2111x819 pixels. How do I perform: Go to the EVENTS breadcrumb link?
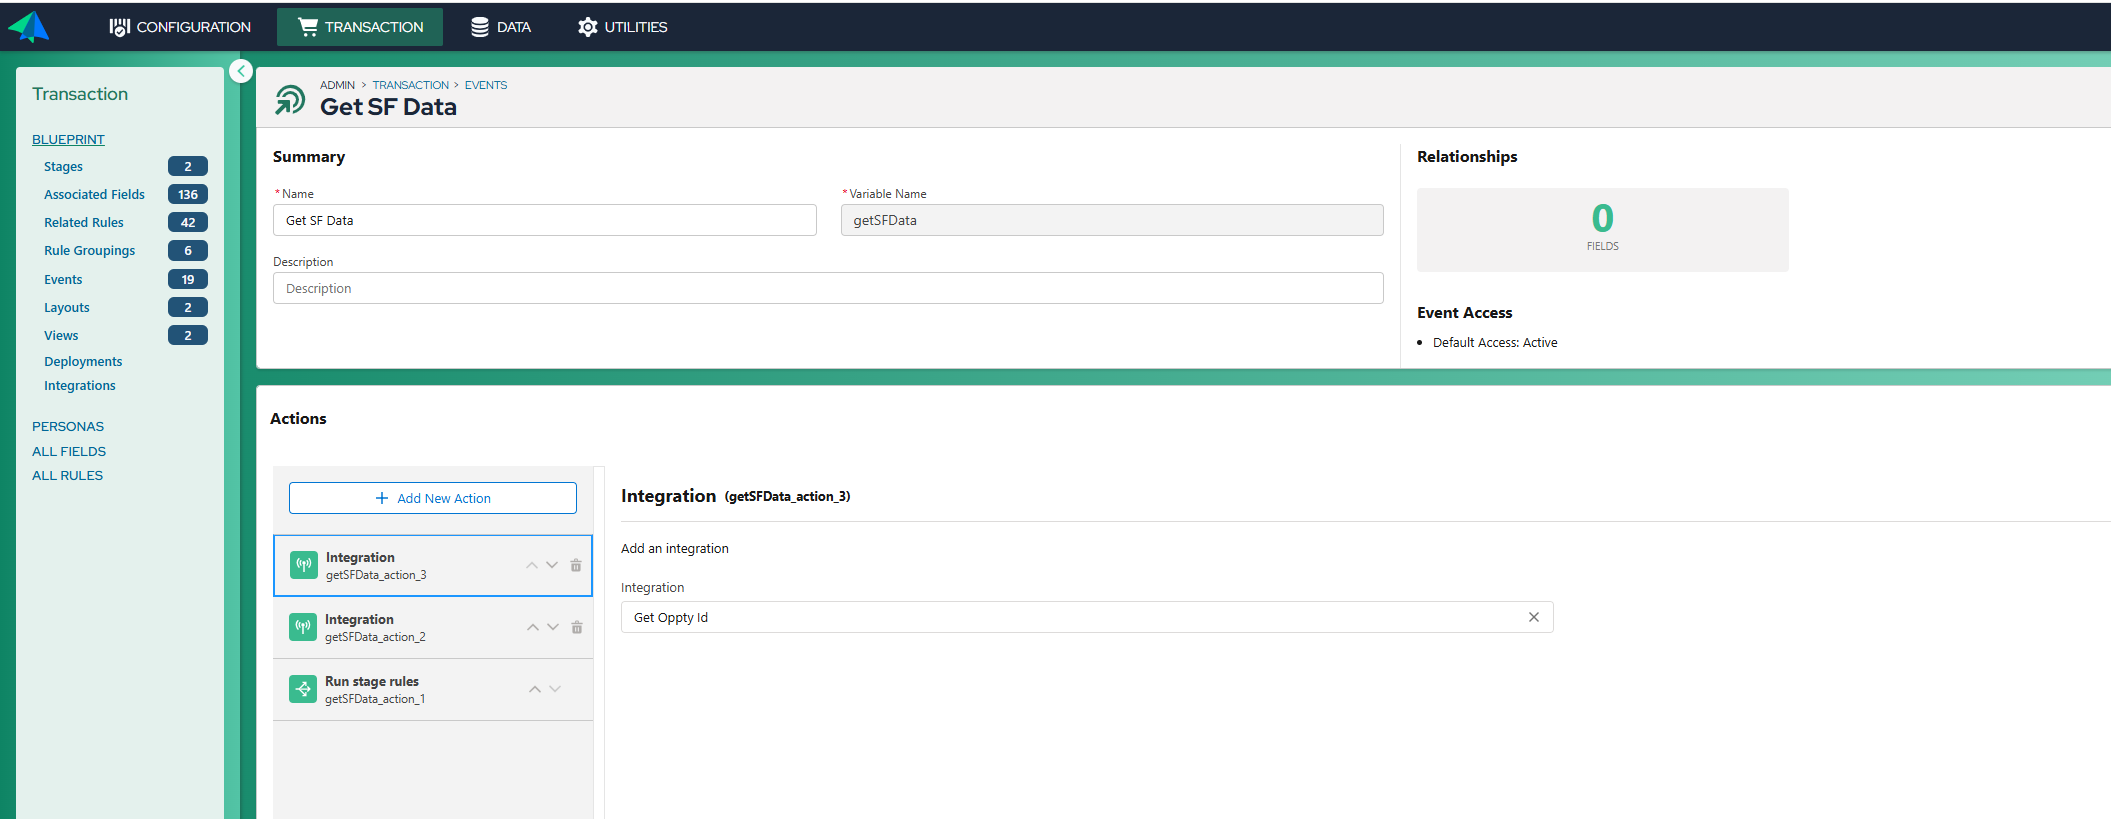pos(486,85)
